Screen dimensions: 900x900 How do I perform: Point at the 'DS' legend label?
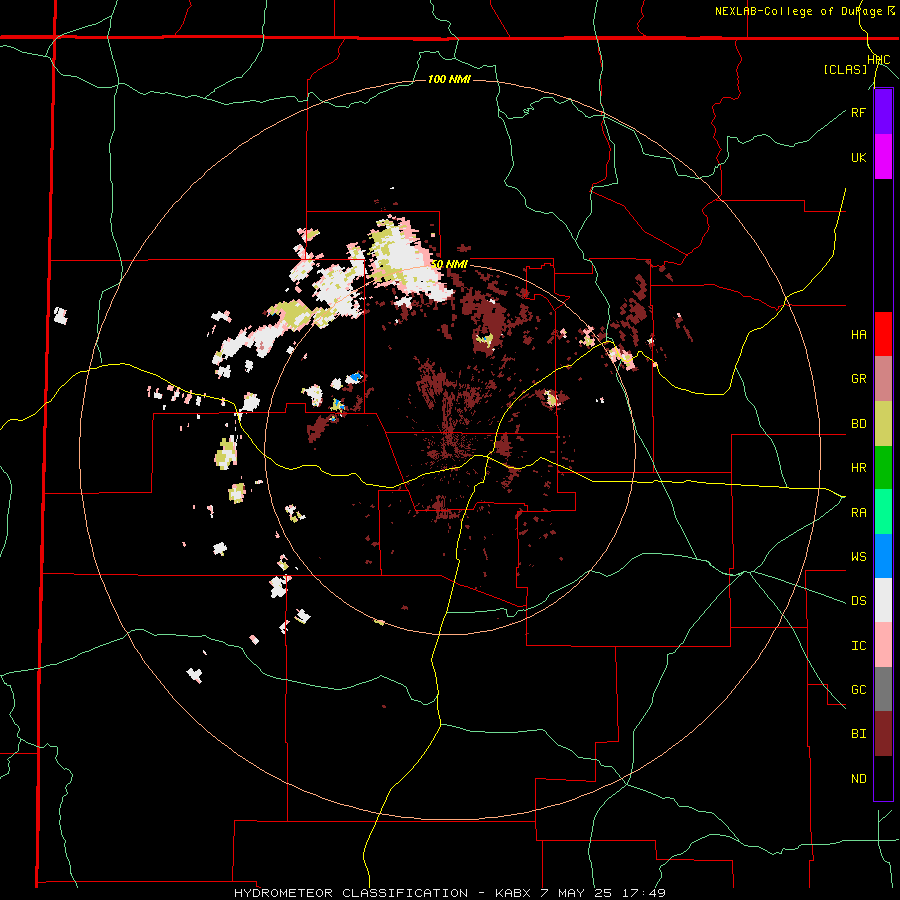(858, 601)
